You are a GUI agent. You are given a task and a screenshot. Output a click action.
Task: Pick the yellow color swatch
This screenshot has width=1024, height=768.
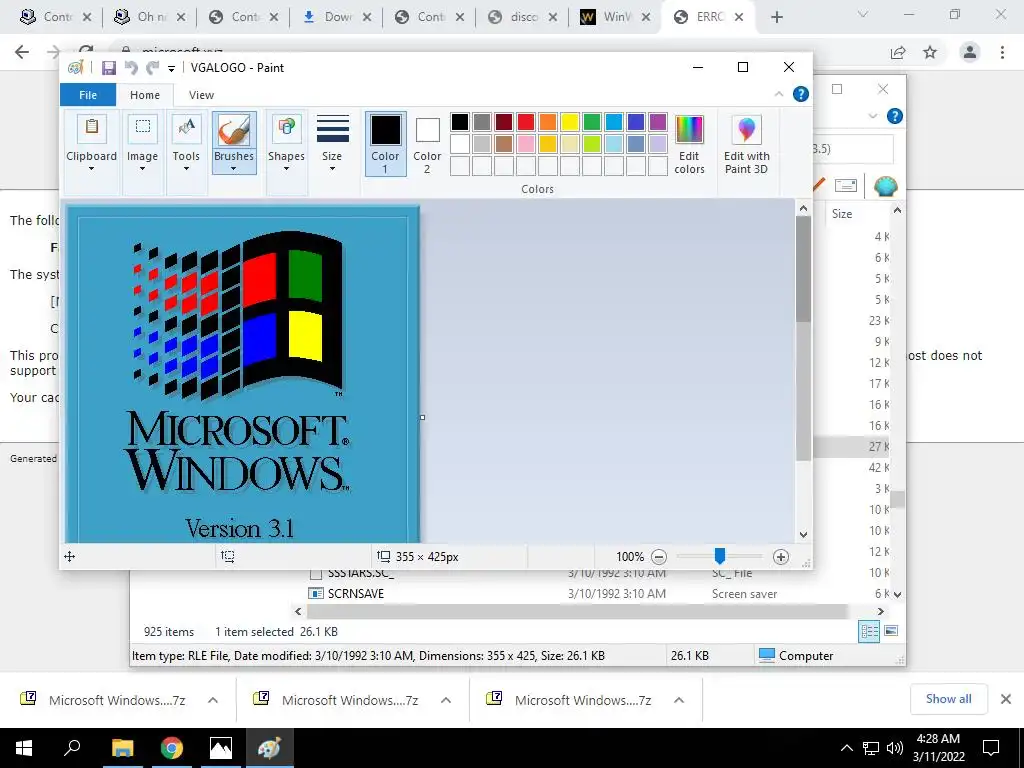569,122
